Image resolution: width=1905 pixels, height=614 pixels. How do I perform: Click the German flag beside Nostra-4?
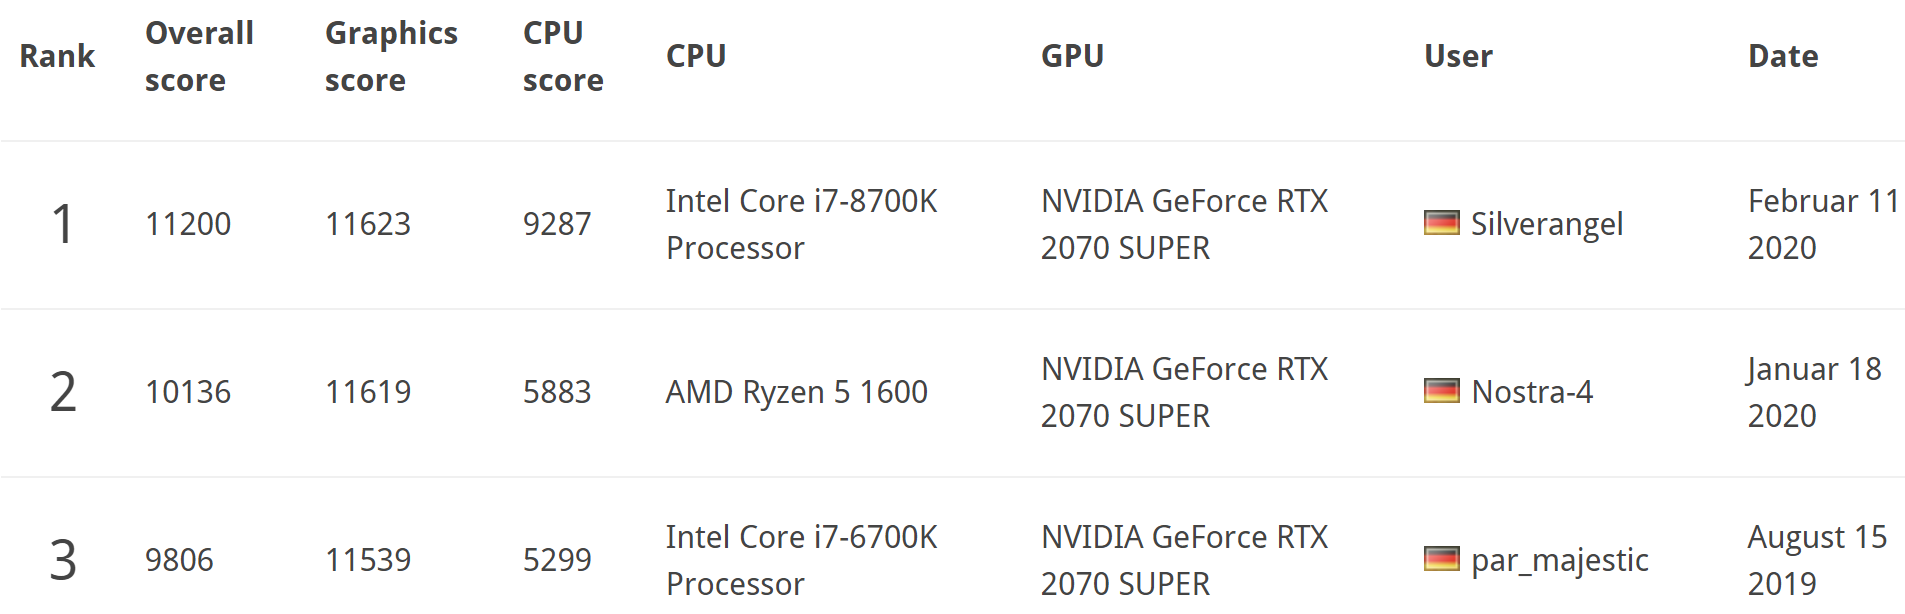1441,391
